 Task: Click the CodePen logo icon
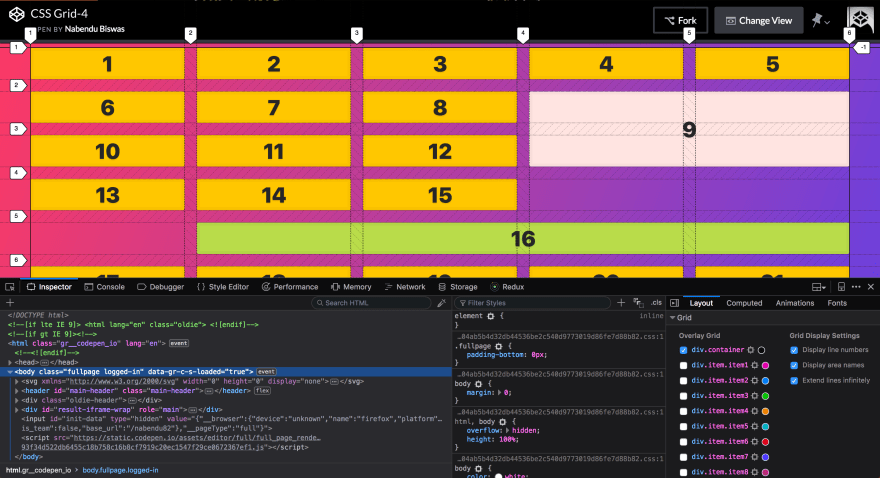pos(17,14)
